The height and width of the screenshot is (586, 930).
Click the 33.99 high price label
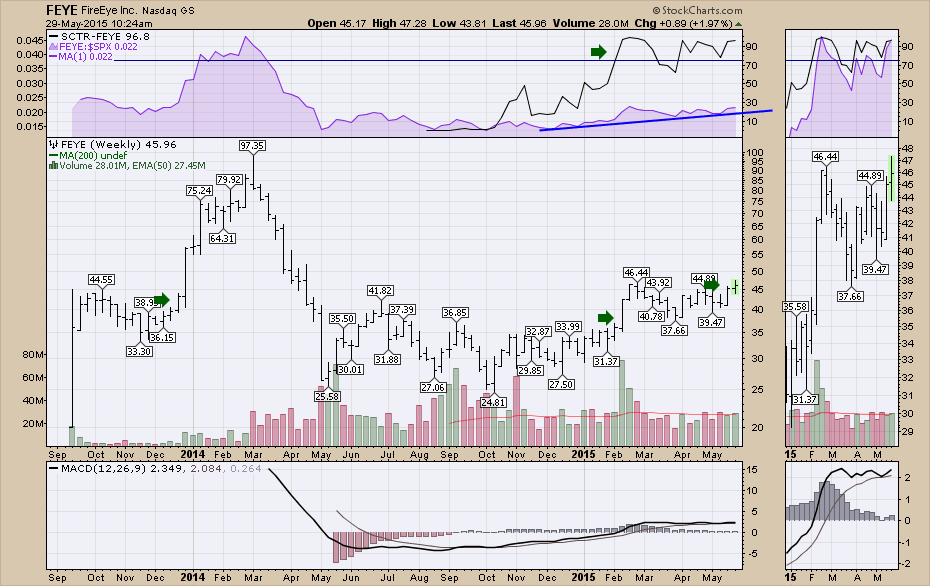tap(568, 327)
